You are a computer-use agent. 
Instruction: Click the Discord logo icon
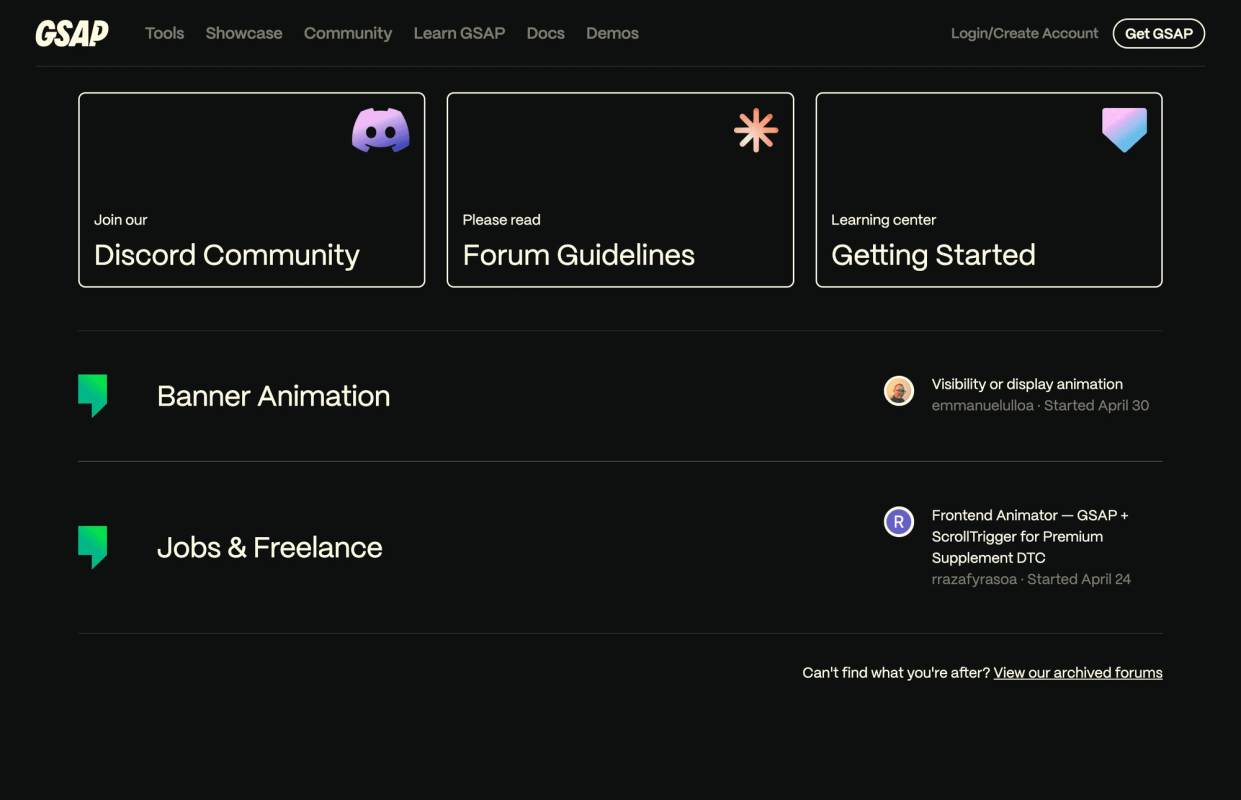[381, 130]
